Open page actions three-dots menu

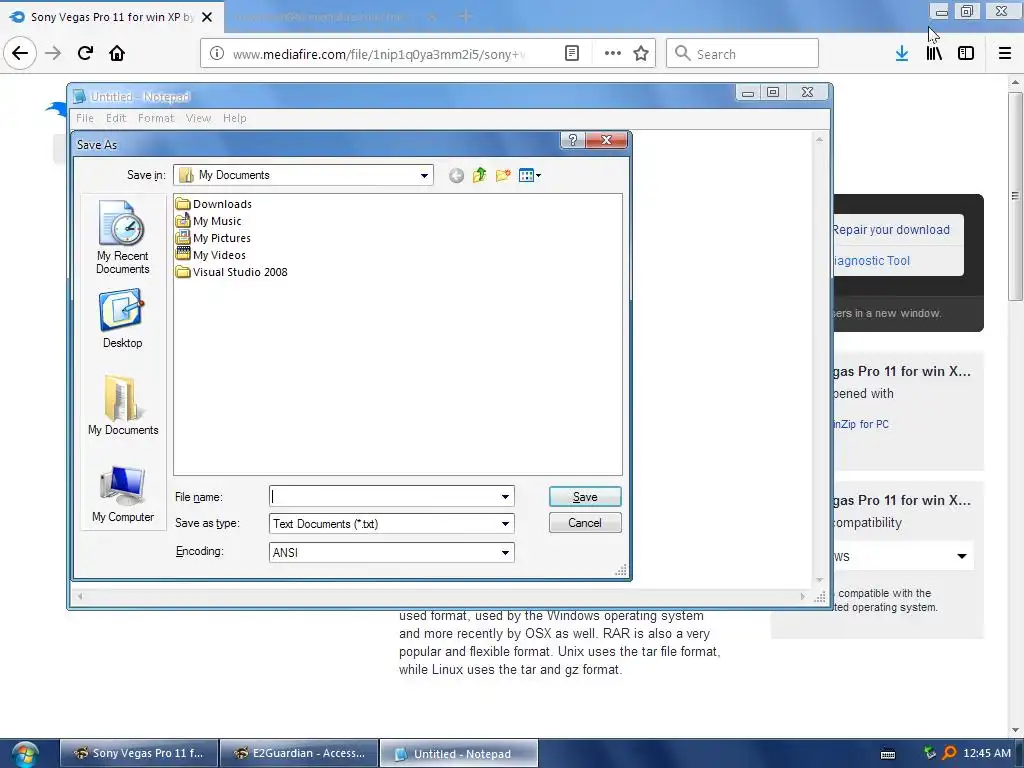(x=613, y=54)
